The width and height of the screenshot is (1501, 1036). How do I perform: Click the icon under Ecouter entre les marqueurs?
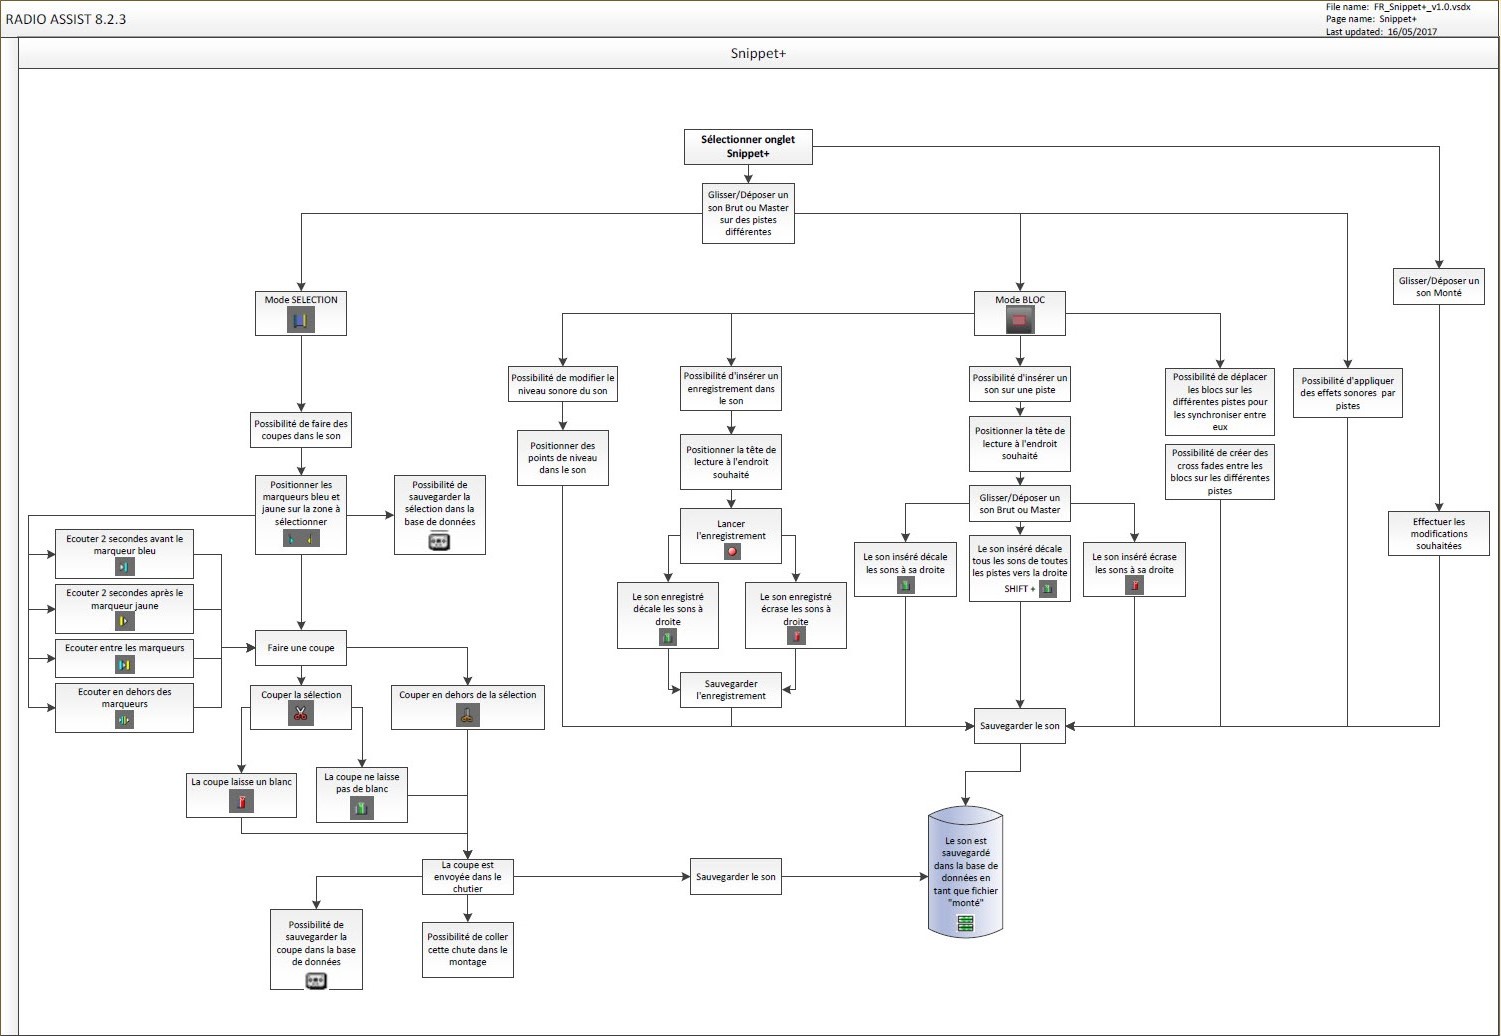(x=124, y=665)
